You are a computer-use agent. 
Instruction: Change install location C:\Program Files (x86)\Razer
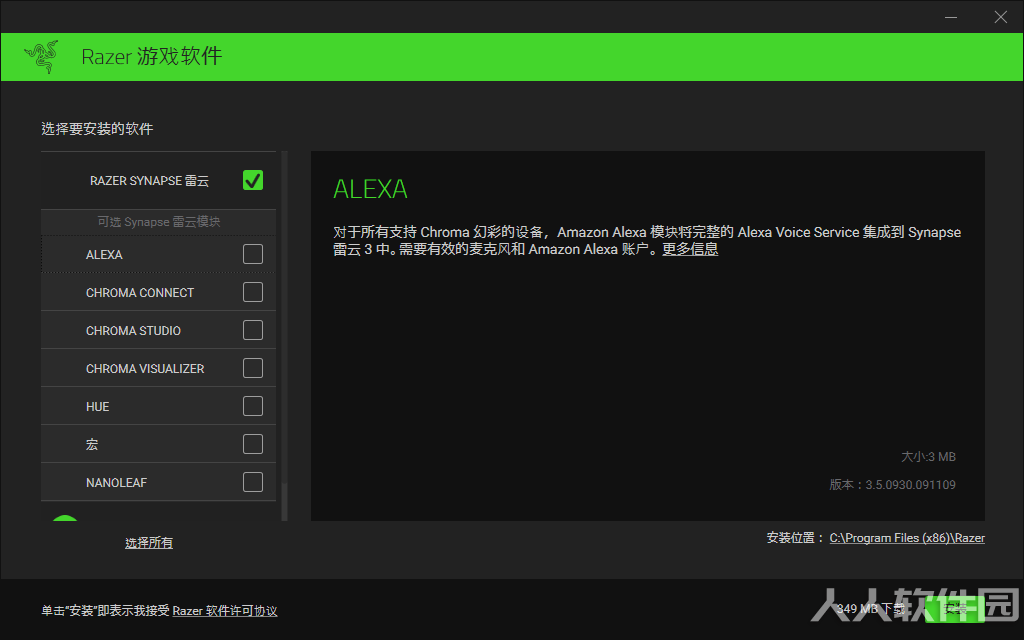point(907,538)
